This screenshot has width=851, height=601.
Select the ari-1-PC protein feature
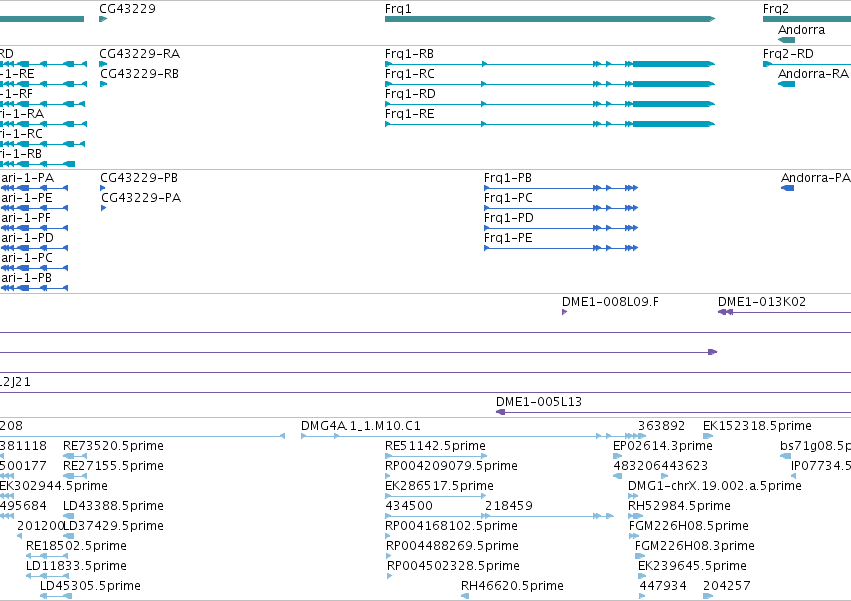34,268
